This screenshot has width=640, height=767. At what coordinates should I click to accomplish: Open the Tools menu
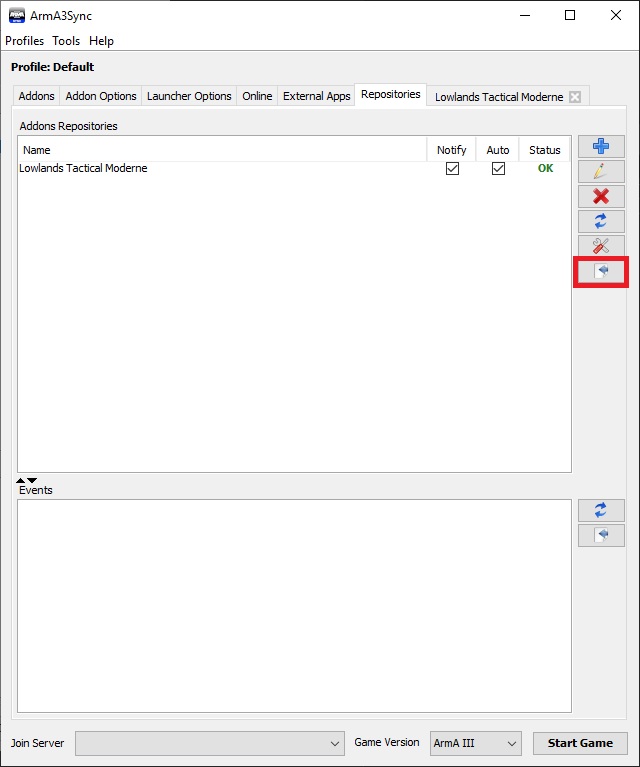(66, 41)
